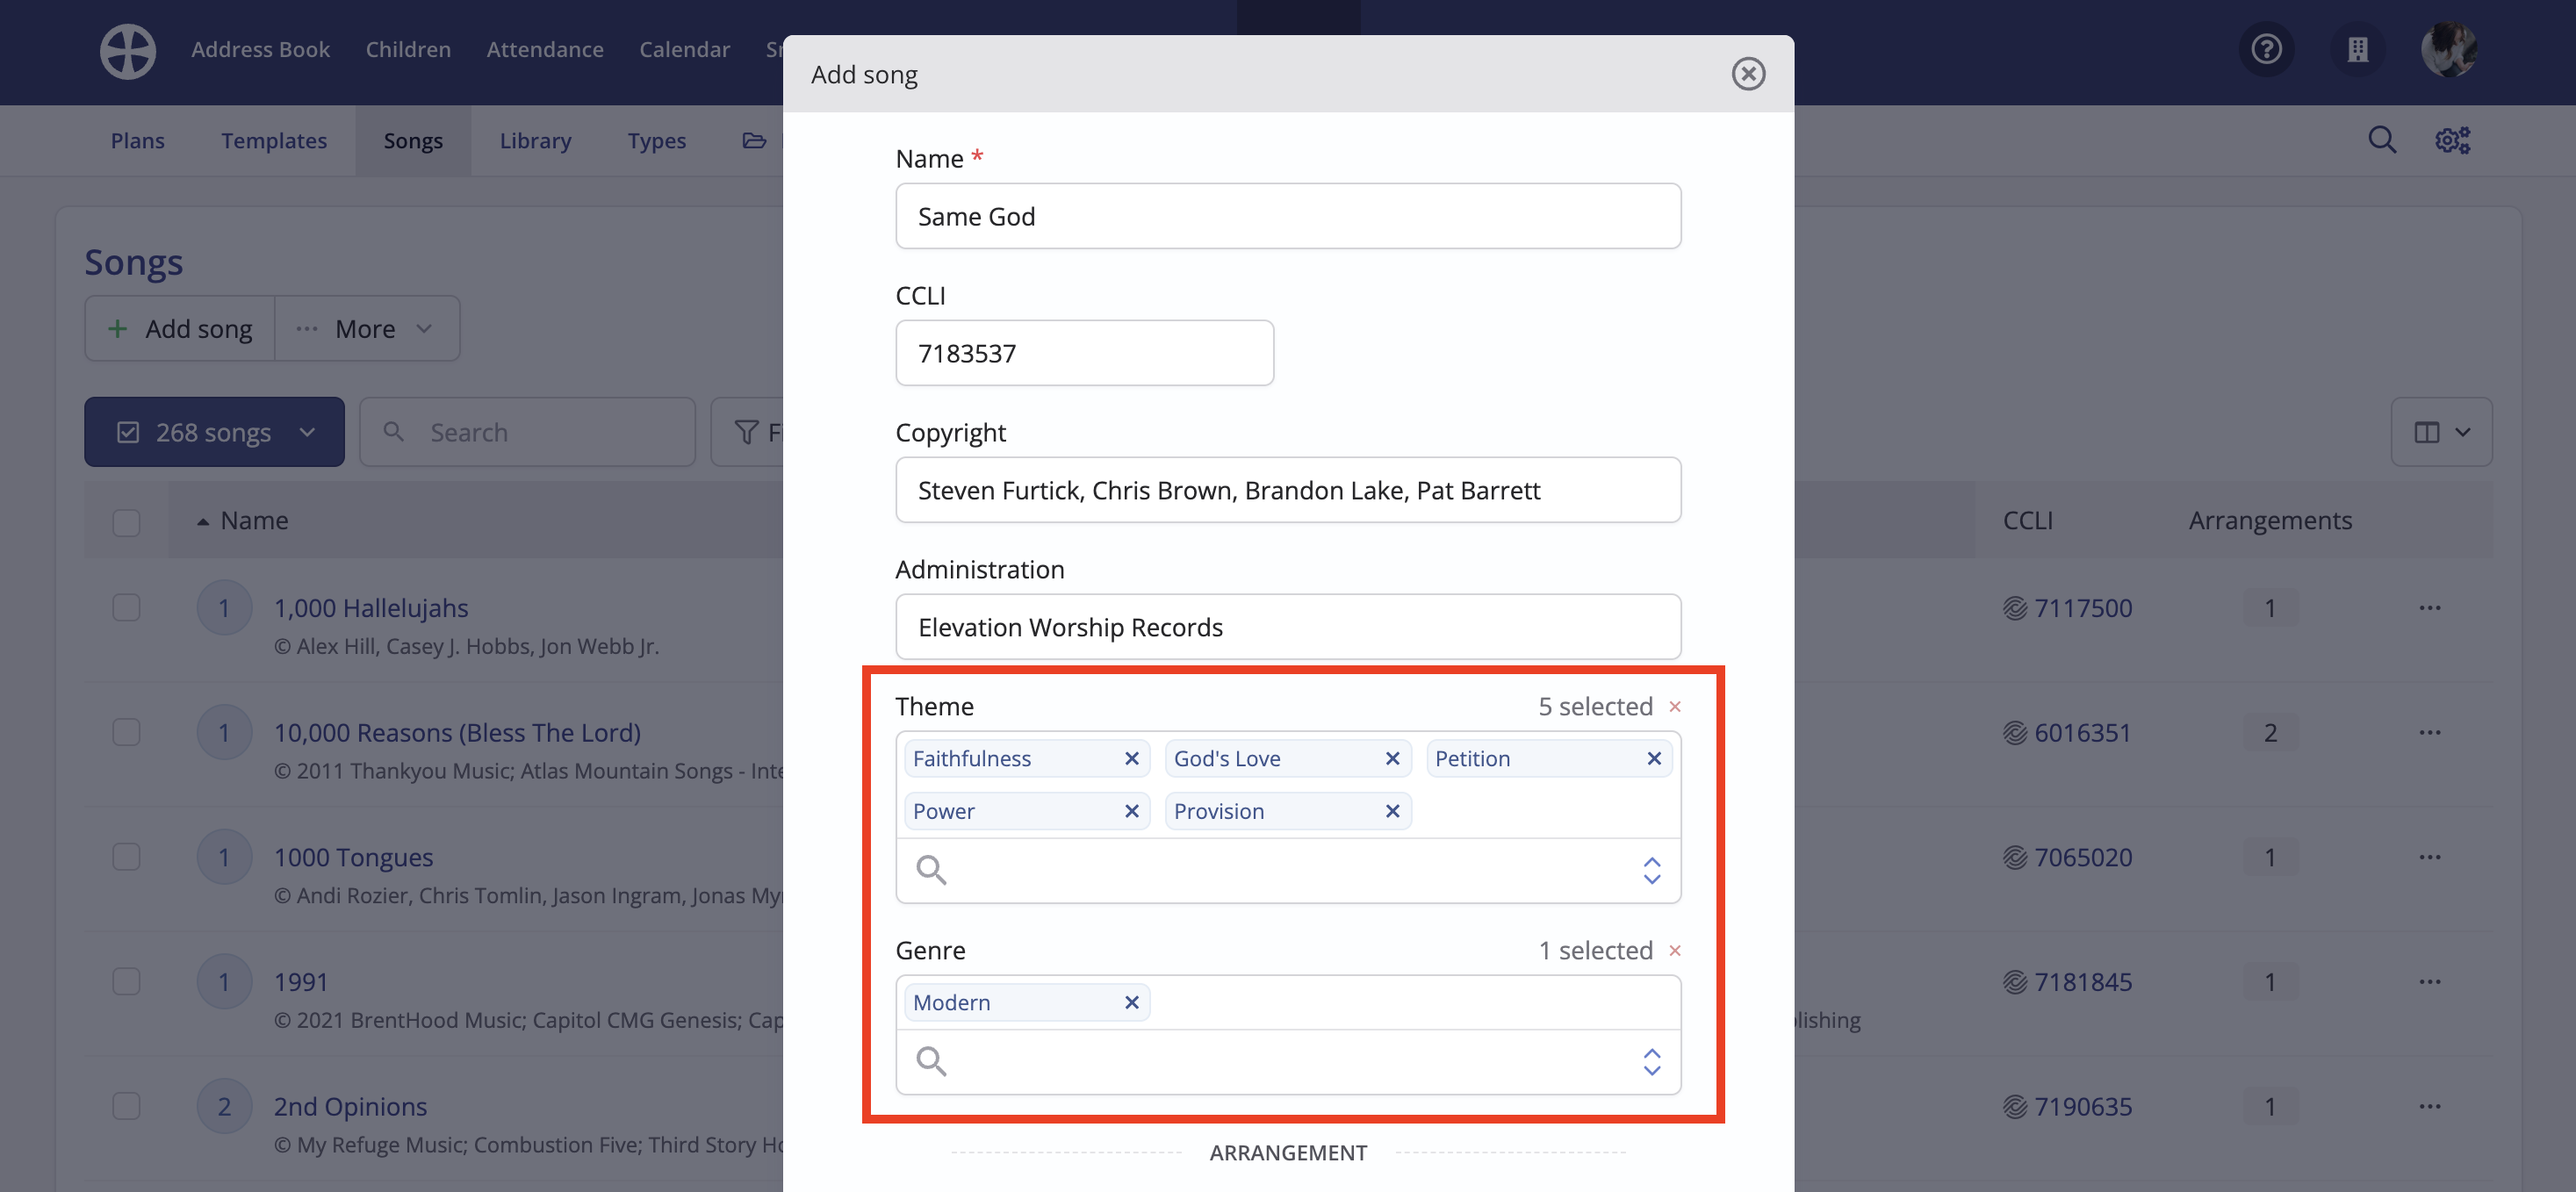Switch to the Library tab

click(x=535, y=141)
